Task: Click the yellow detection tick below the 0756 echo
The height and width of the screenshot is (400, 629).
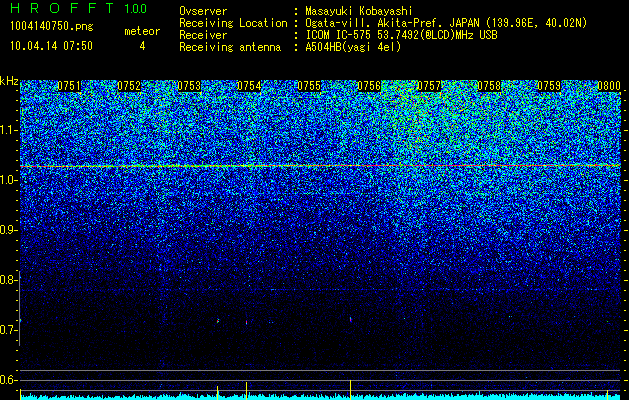Action: [351, 390]
